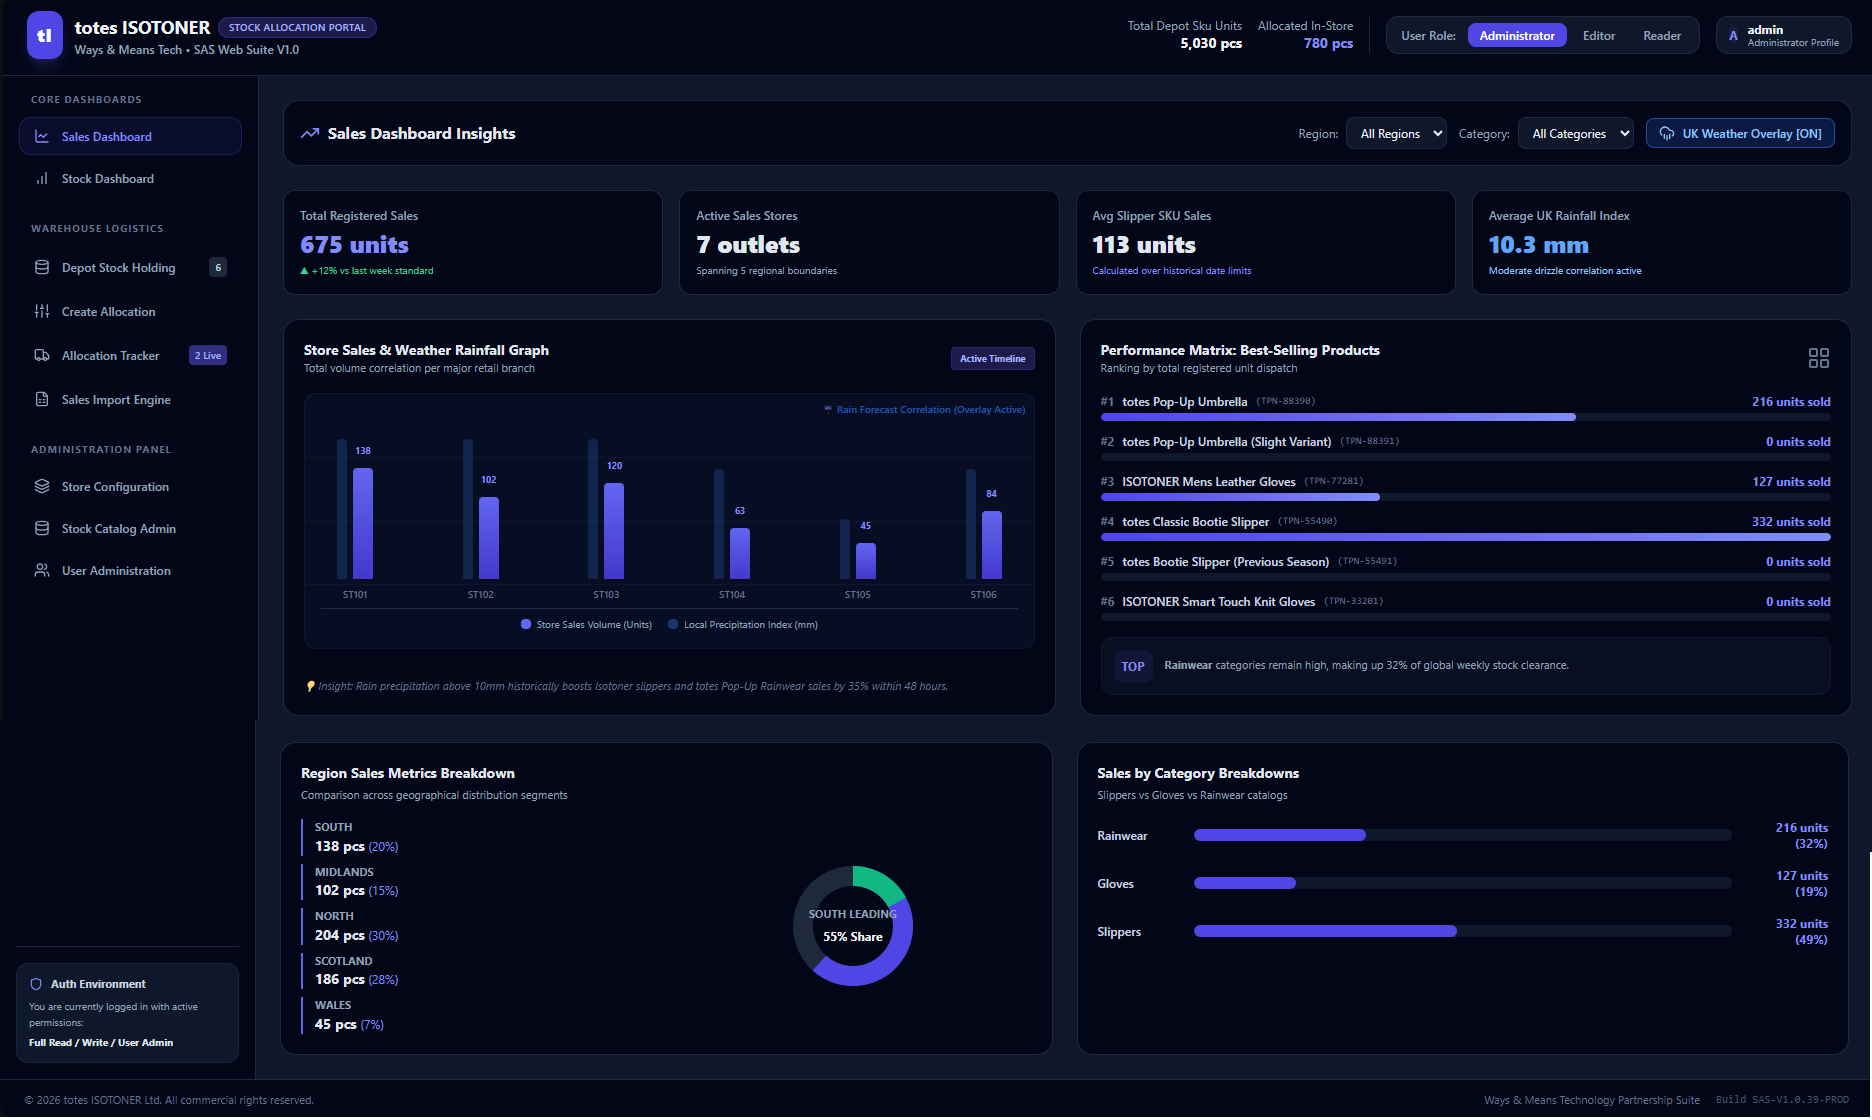
Task: Click the ISOTONER Mens Leather Gloves progress bar
Action: pyautogui.click(x=1465, y=497)
